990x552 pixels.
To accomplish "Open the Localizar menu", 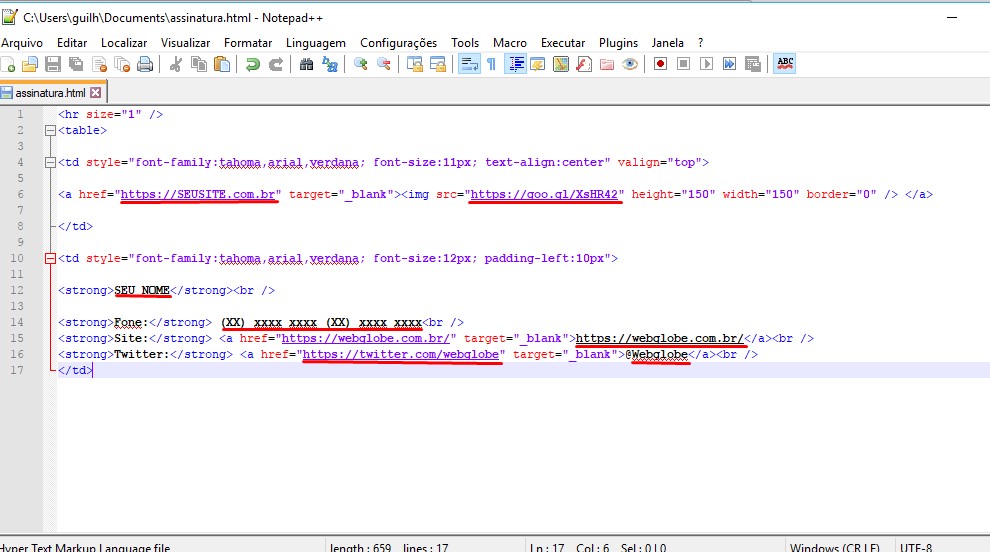I will pyautogui.click(x=124, y=43).
